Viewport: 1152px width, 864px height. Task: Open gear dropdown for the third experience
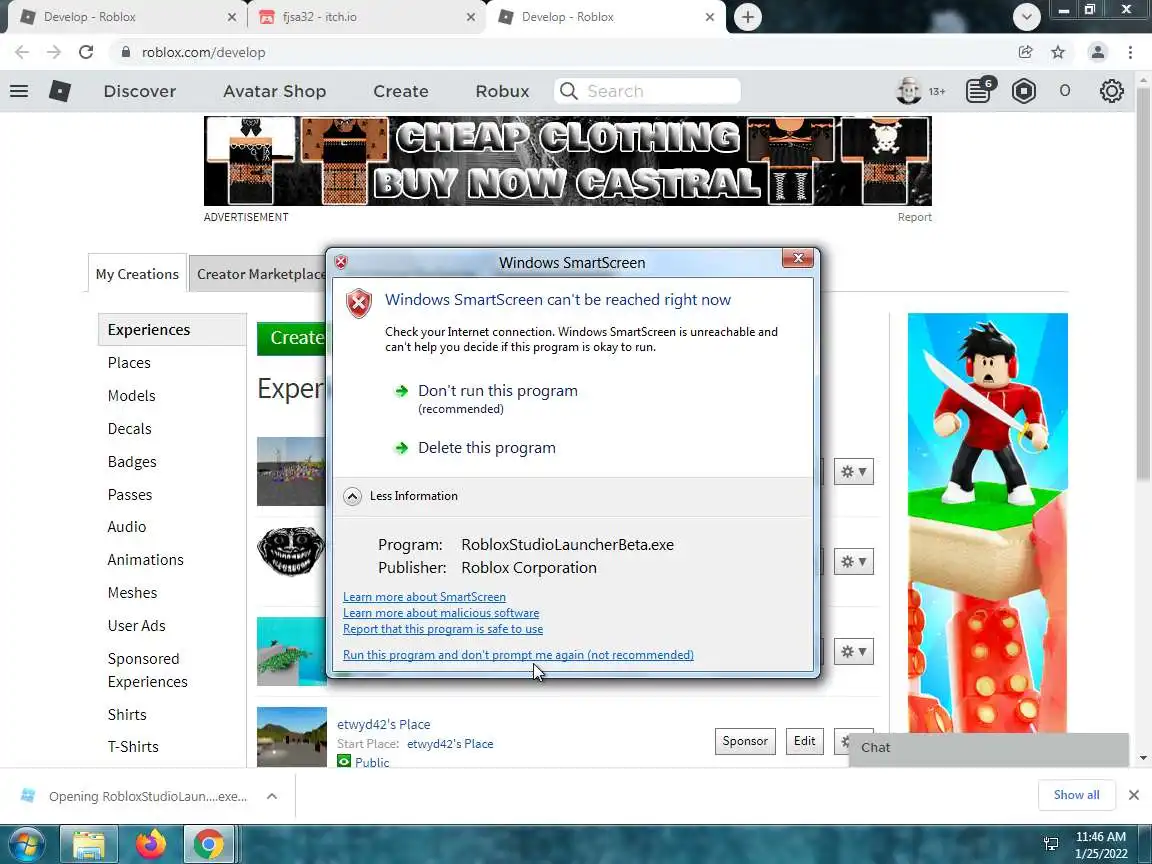[854, 652]
